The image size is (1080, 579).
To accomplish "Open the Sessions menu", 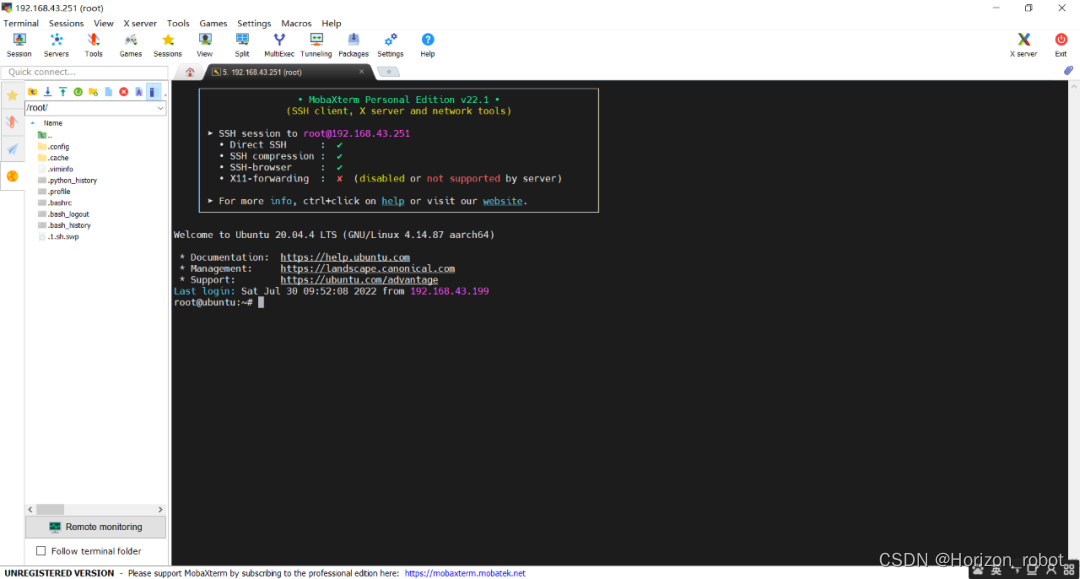I will (66, 23).
